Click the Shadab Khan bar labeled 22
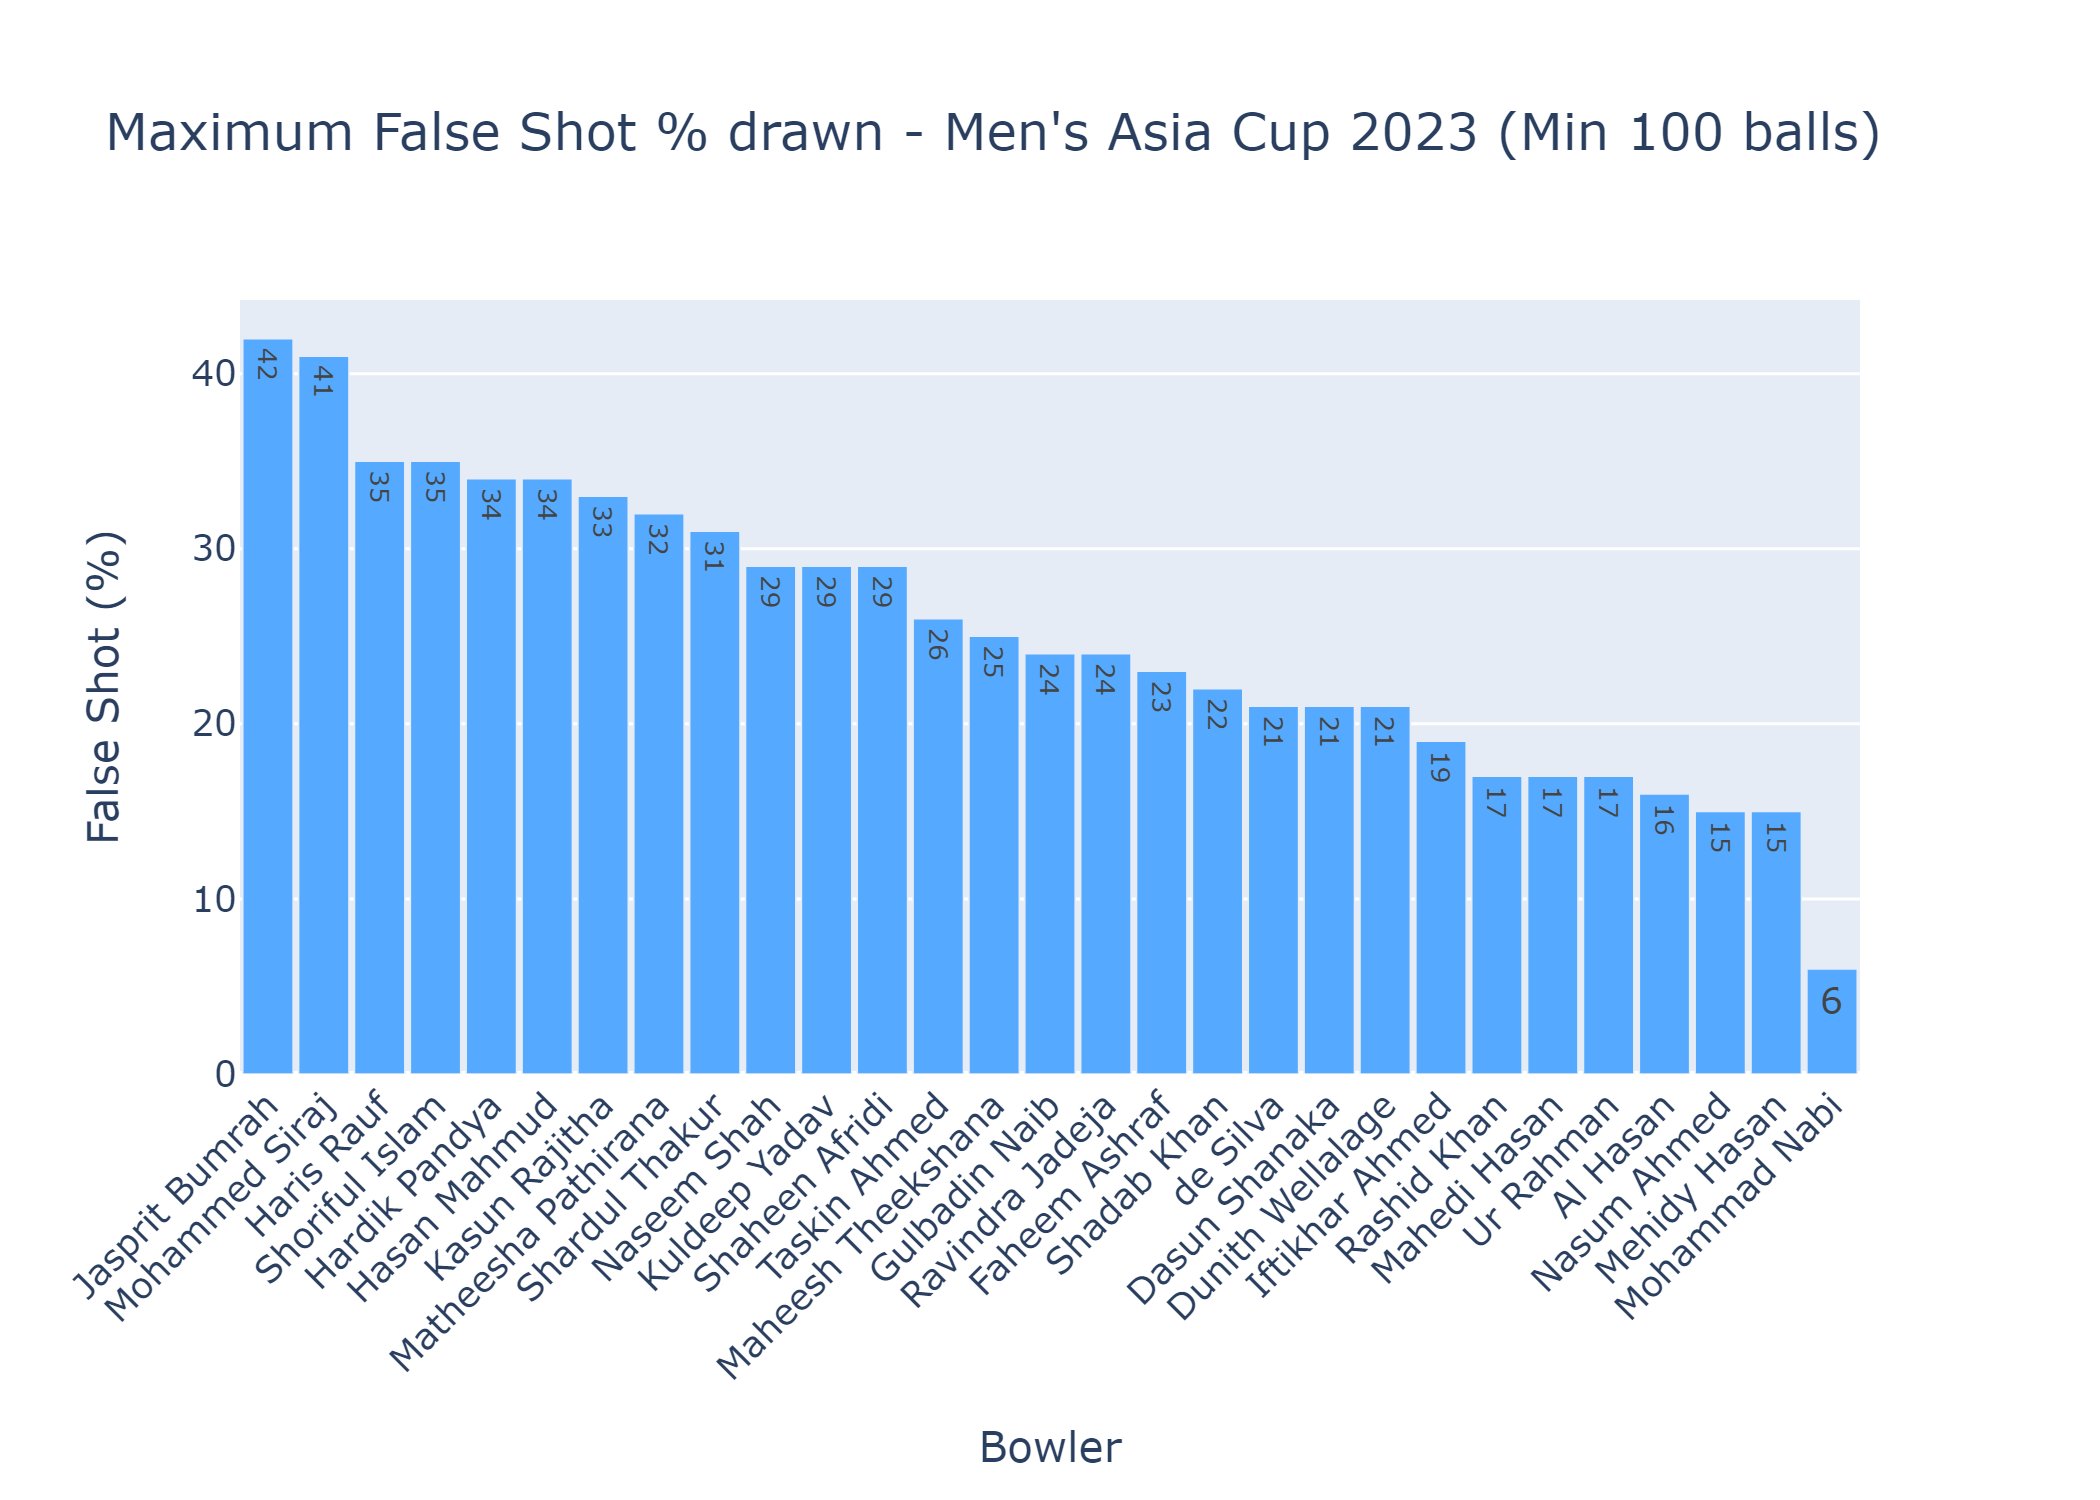The width and height of the screenshot is (2100, 1500). pos(1217,881)
